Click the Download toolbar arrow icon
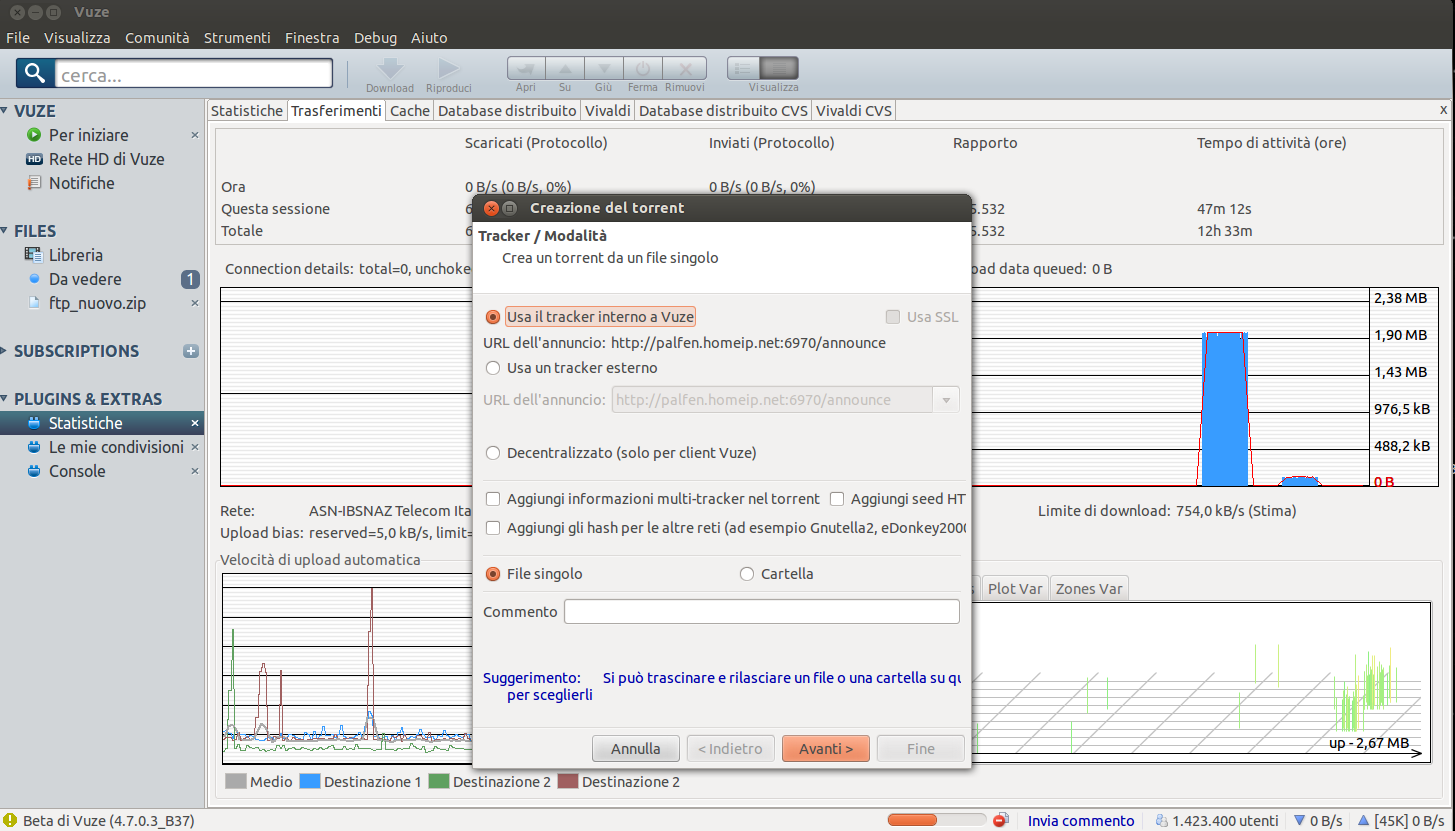The height and width of the screenshot is (831, 1455). pos(390,68)
